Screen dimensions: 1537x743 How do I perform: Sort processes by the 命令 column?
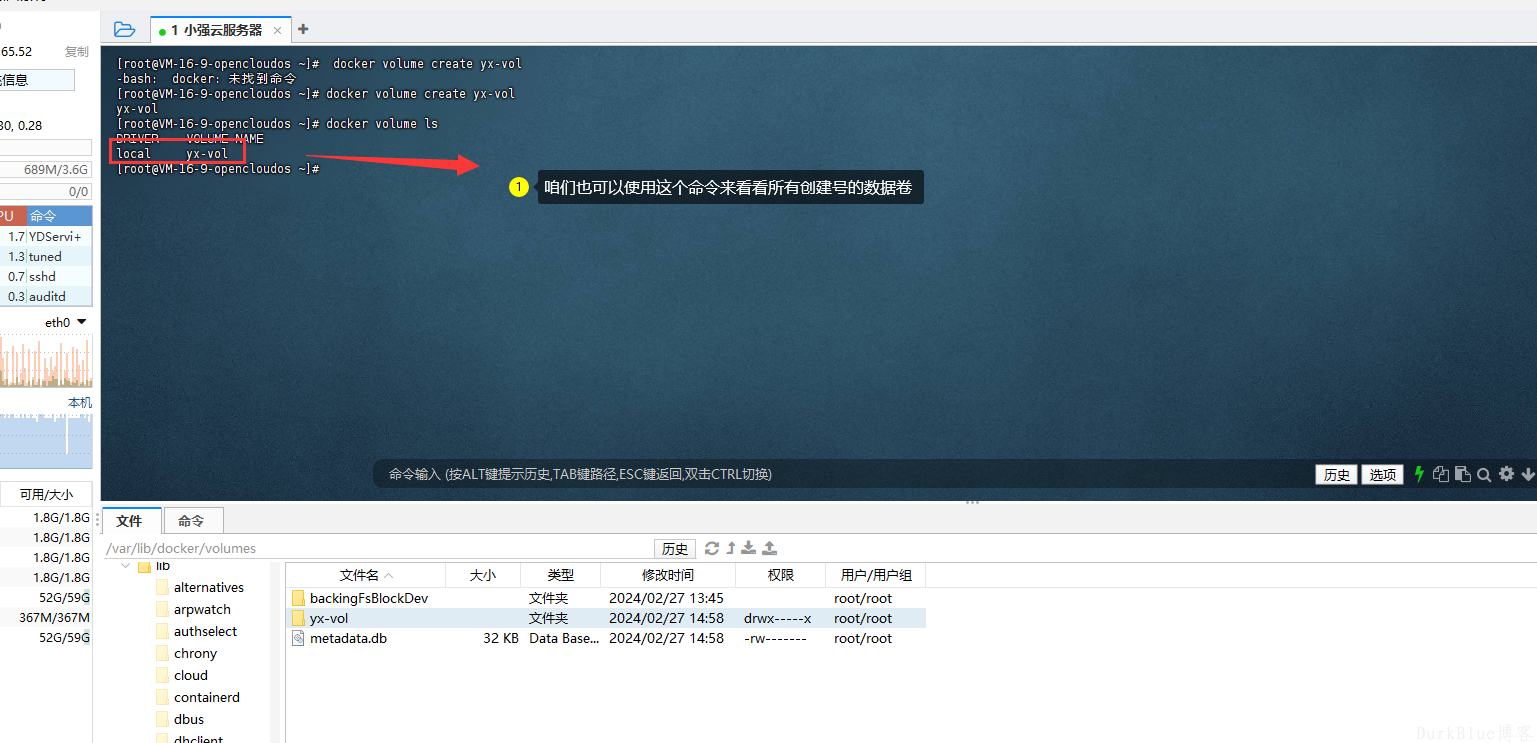[x=59, y=215]
